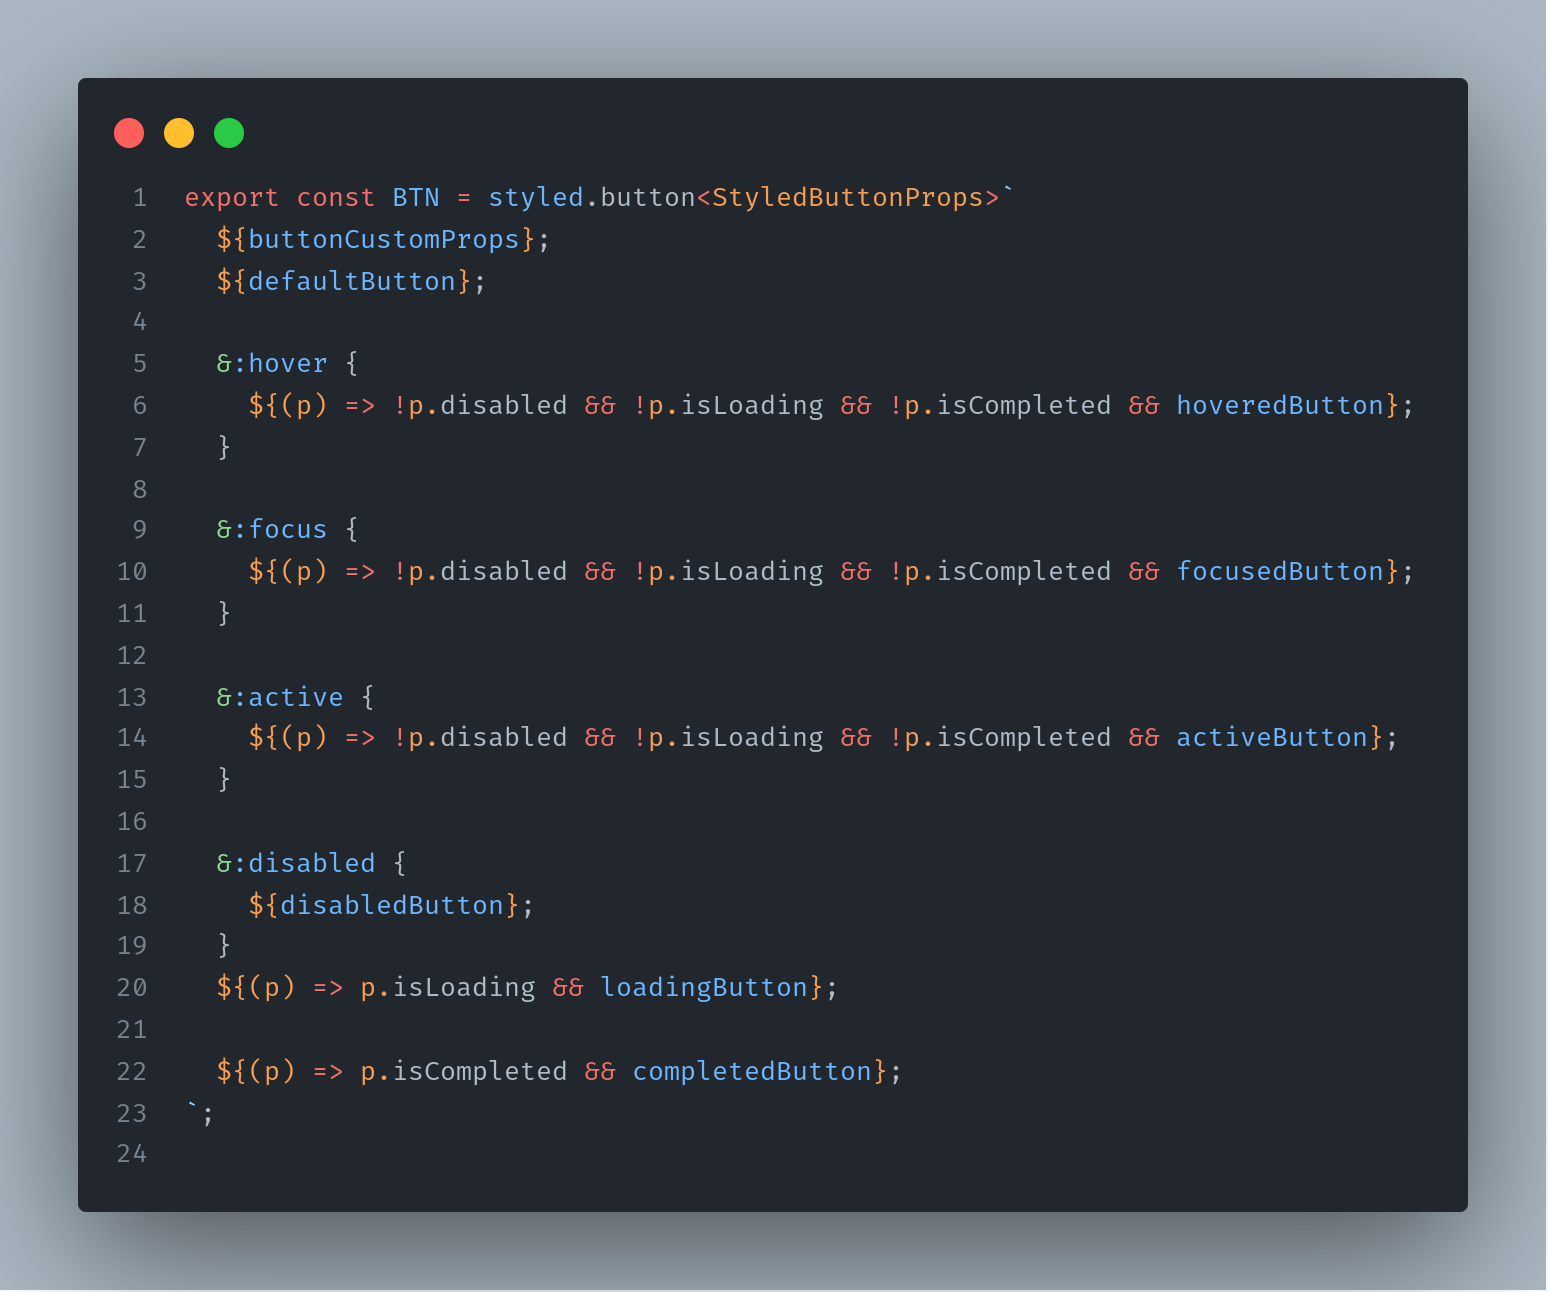The image size is (1548, 1292).
Task: Click 'hoveredButton' identifier
Action: pyautogui.click(x=1280, y=406)
